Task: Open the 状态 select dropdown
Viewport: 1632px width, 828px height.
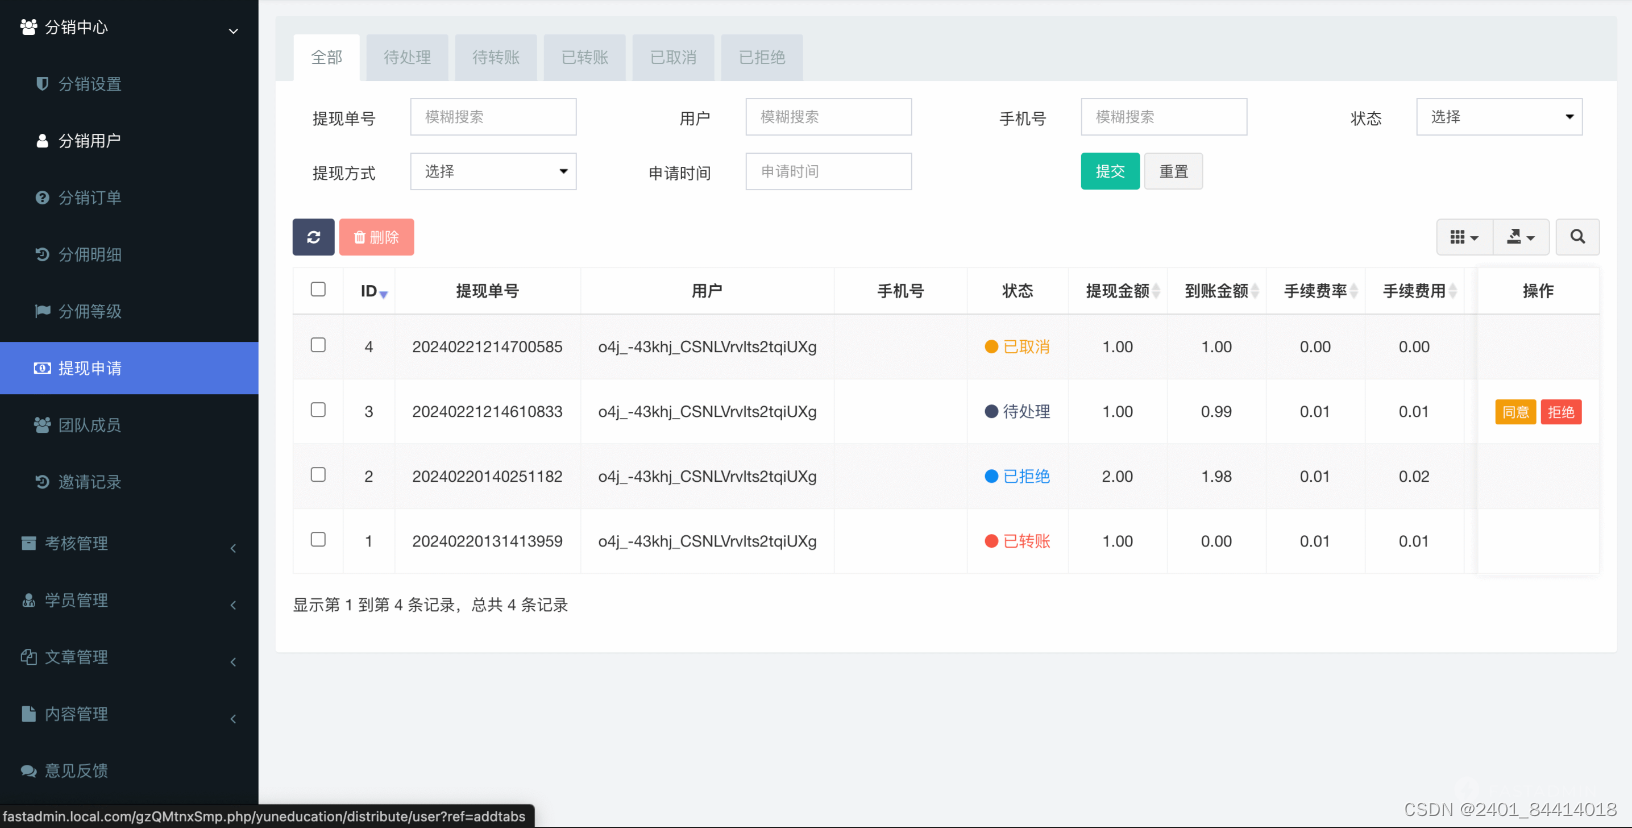Action: click(x=1499, y=117)
